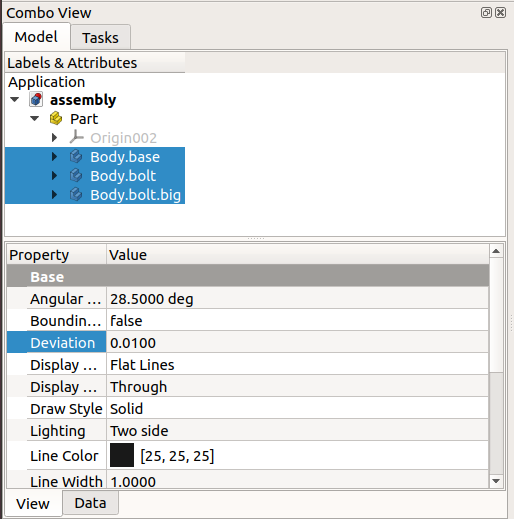The height and width of the screenshot is (519, 514).
Task: Close the Combo View panel
Action: click(x=500, y=13)
